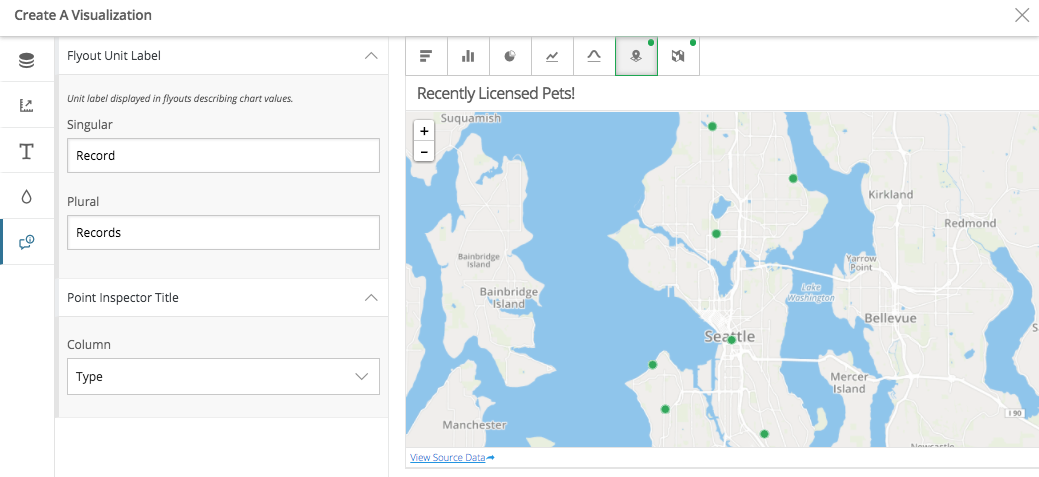Close the Create A Visualization dialog
This screenshot has height=477, width=1039.
(x=1022, y=15)
